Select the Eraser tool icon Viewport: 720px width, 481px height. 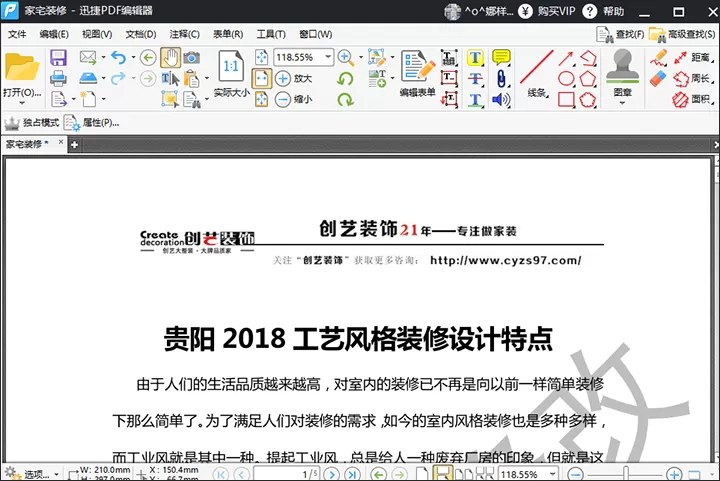pos(658,78)
